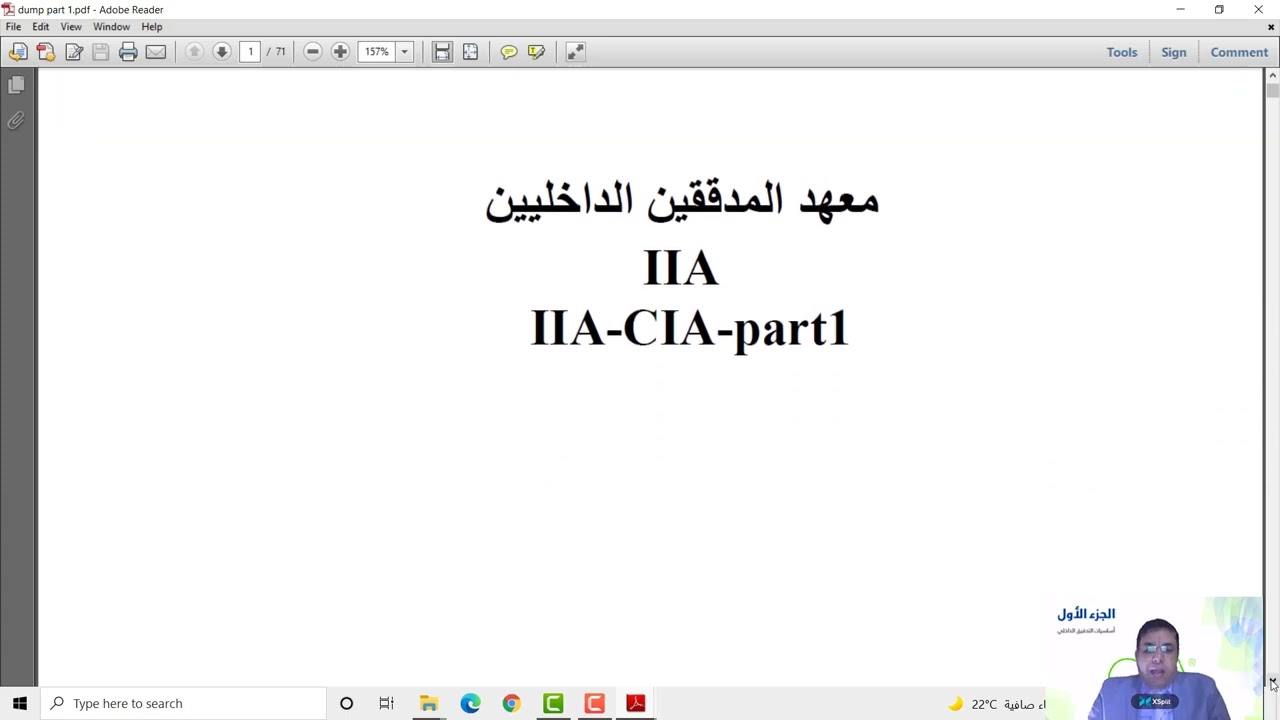Screen dimensions: 1280x720
Task: Open the orange Camtasia recorder taskbar app
Action: tap(594, 703)
